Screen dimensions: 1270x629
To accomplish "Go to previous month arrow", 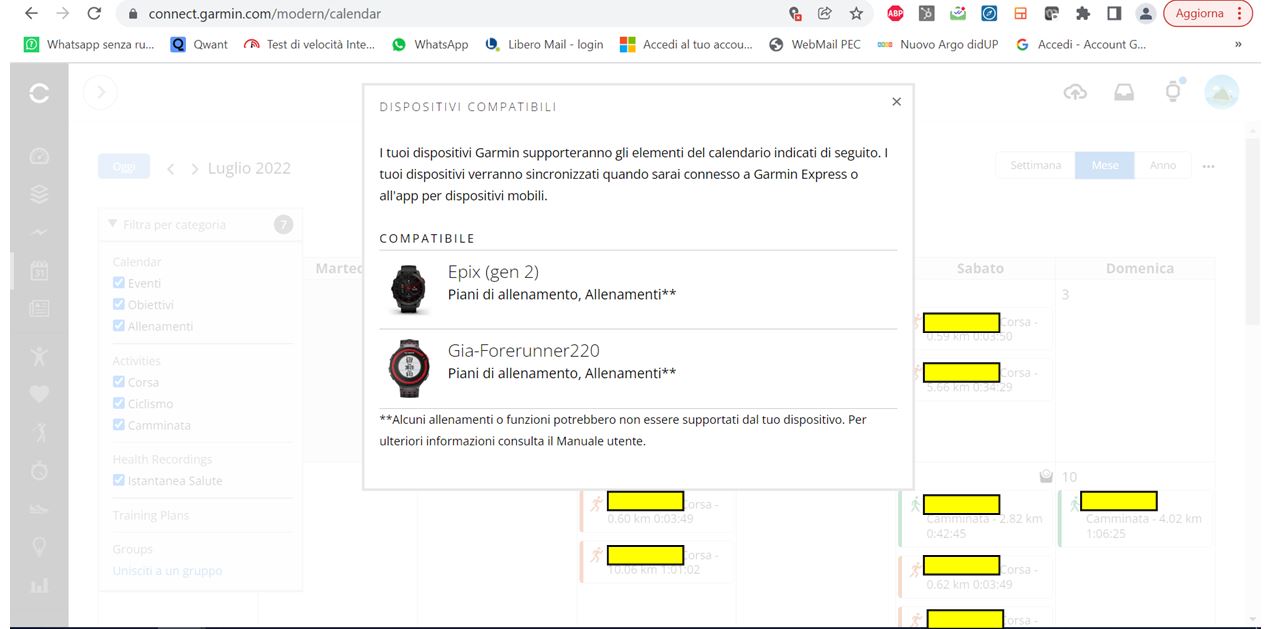I will (171, 169).
